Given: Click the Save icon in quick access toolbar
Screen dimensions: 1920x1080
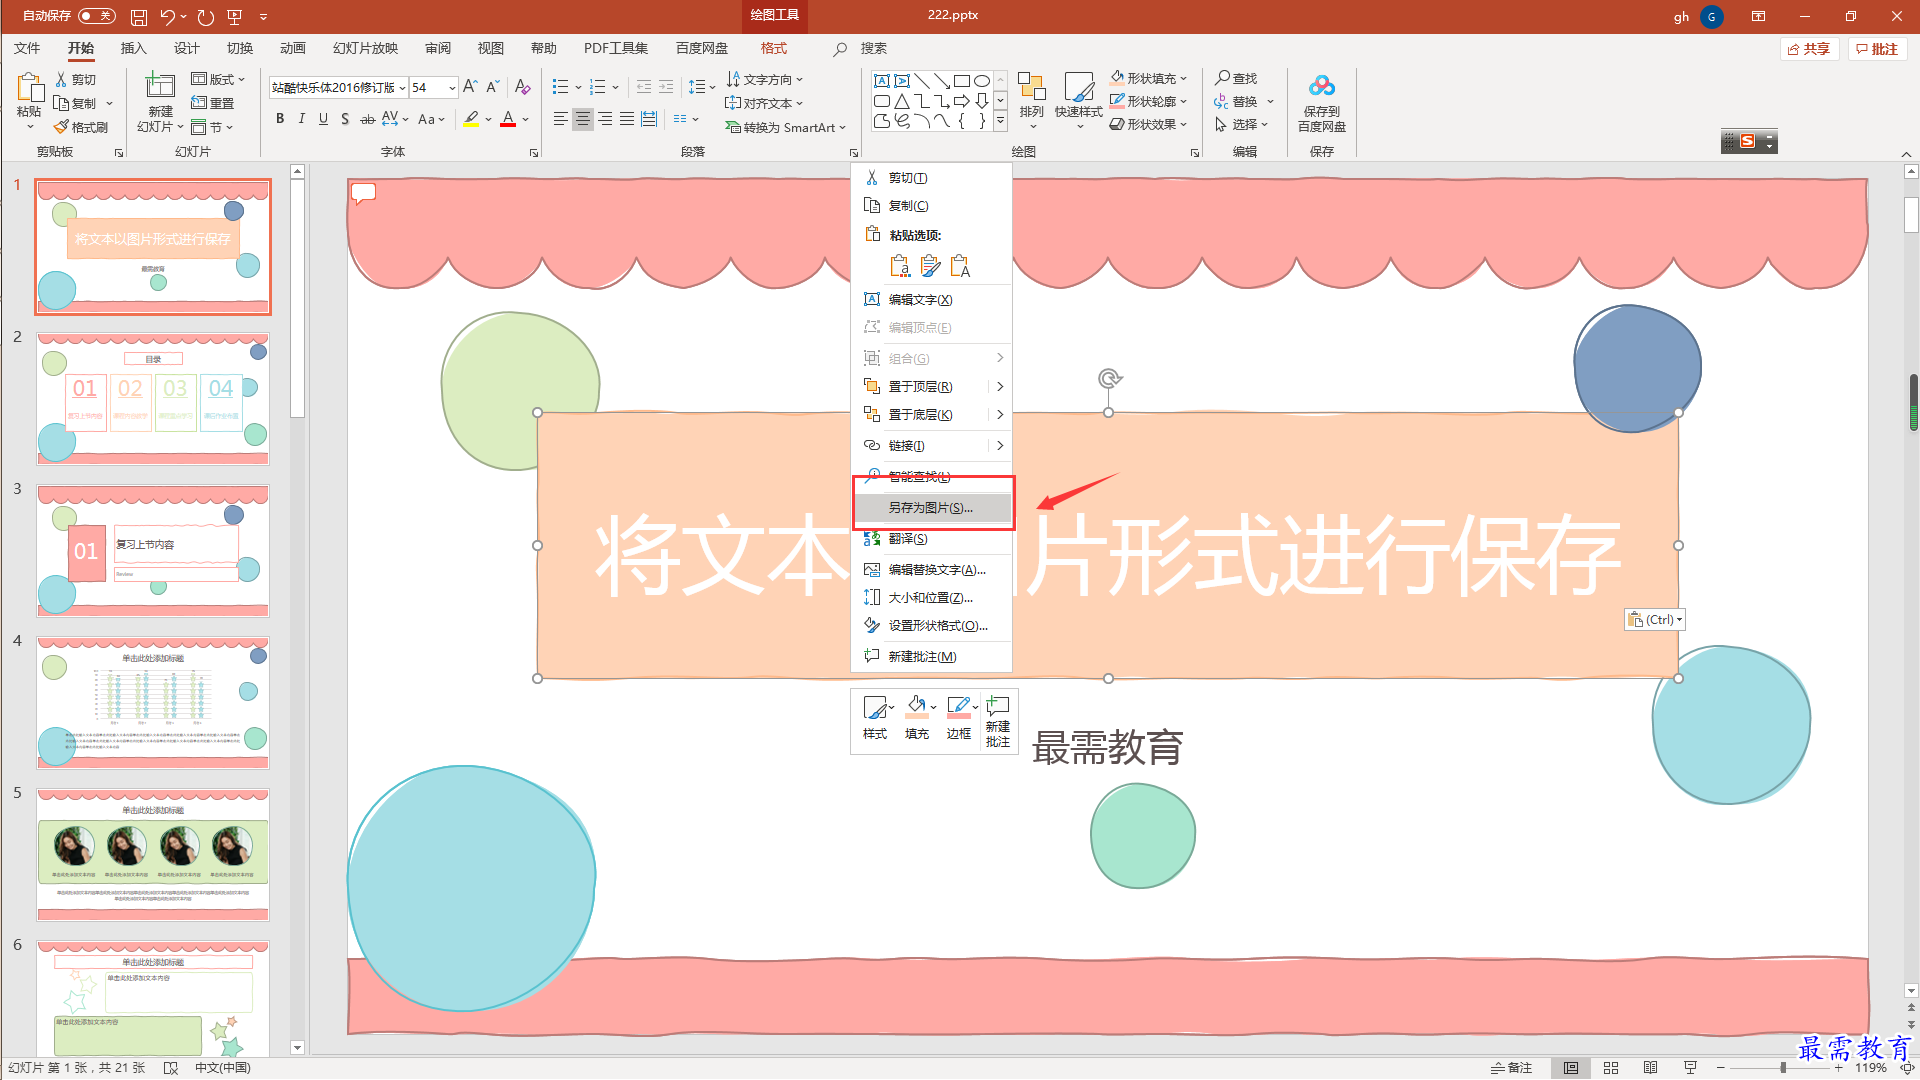Looking at the screenshot, I should tap(139, 17).
